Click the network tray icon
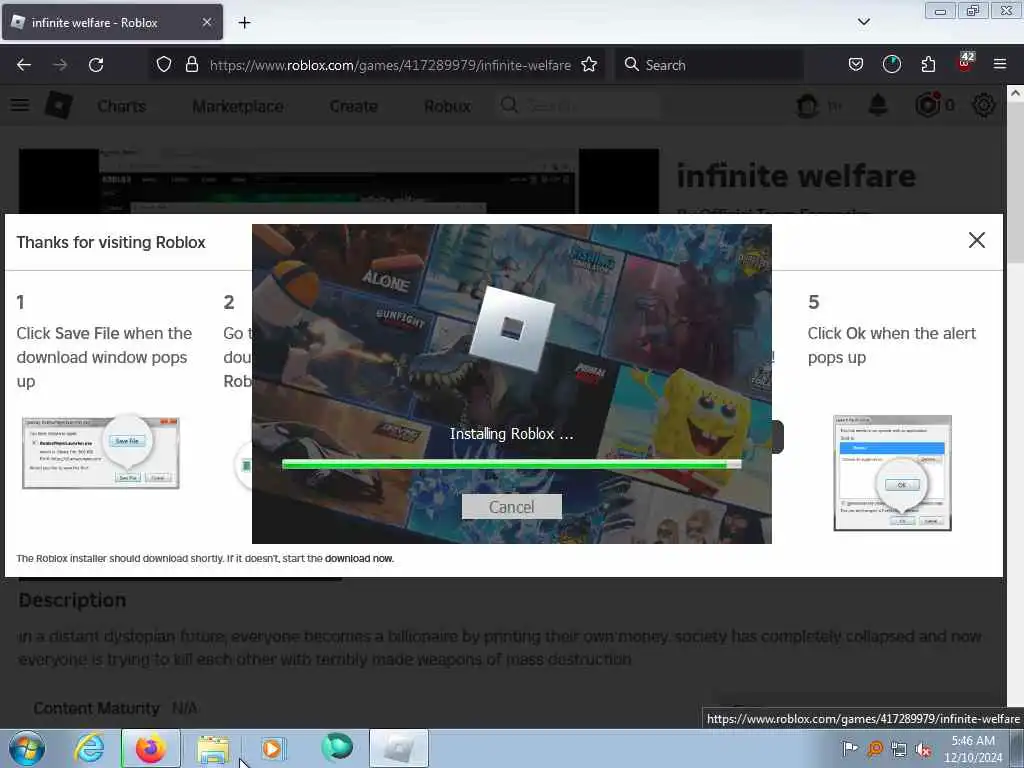The image size is (1024, 768). tap(899, 749)
